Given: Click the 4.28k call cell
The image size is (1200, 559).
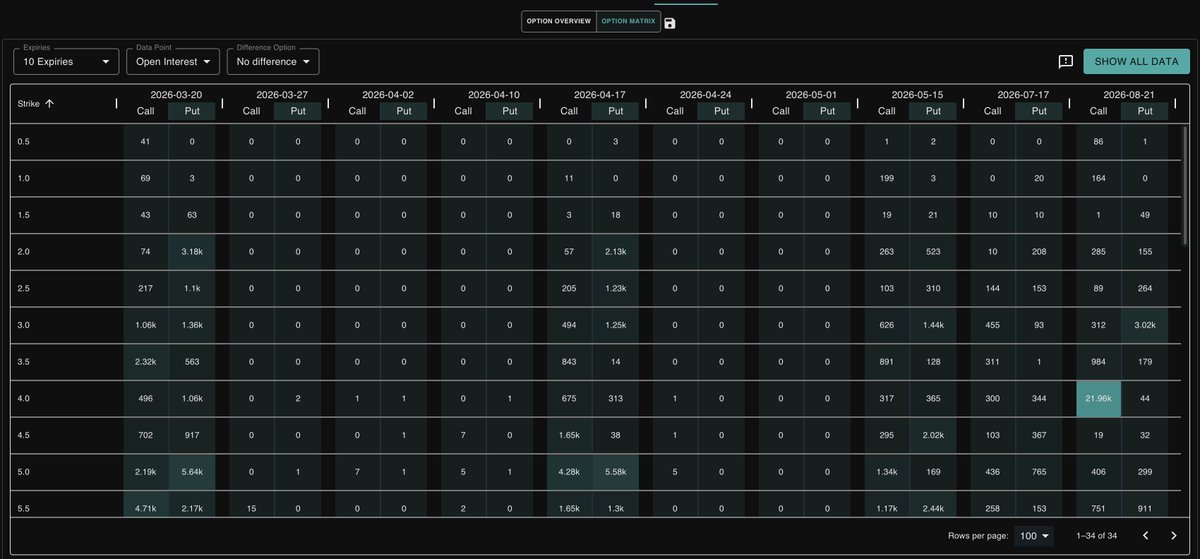Looking at the screenshot, I should (569, 471).
